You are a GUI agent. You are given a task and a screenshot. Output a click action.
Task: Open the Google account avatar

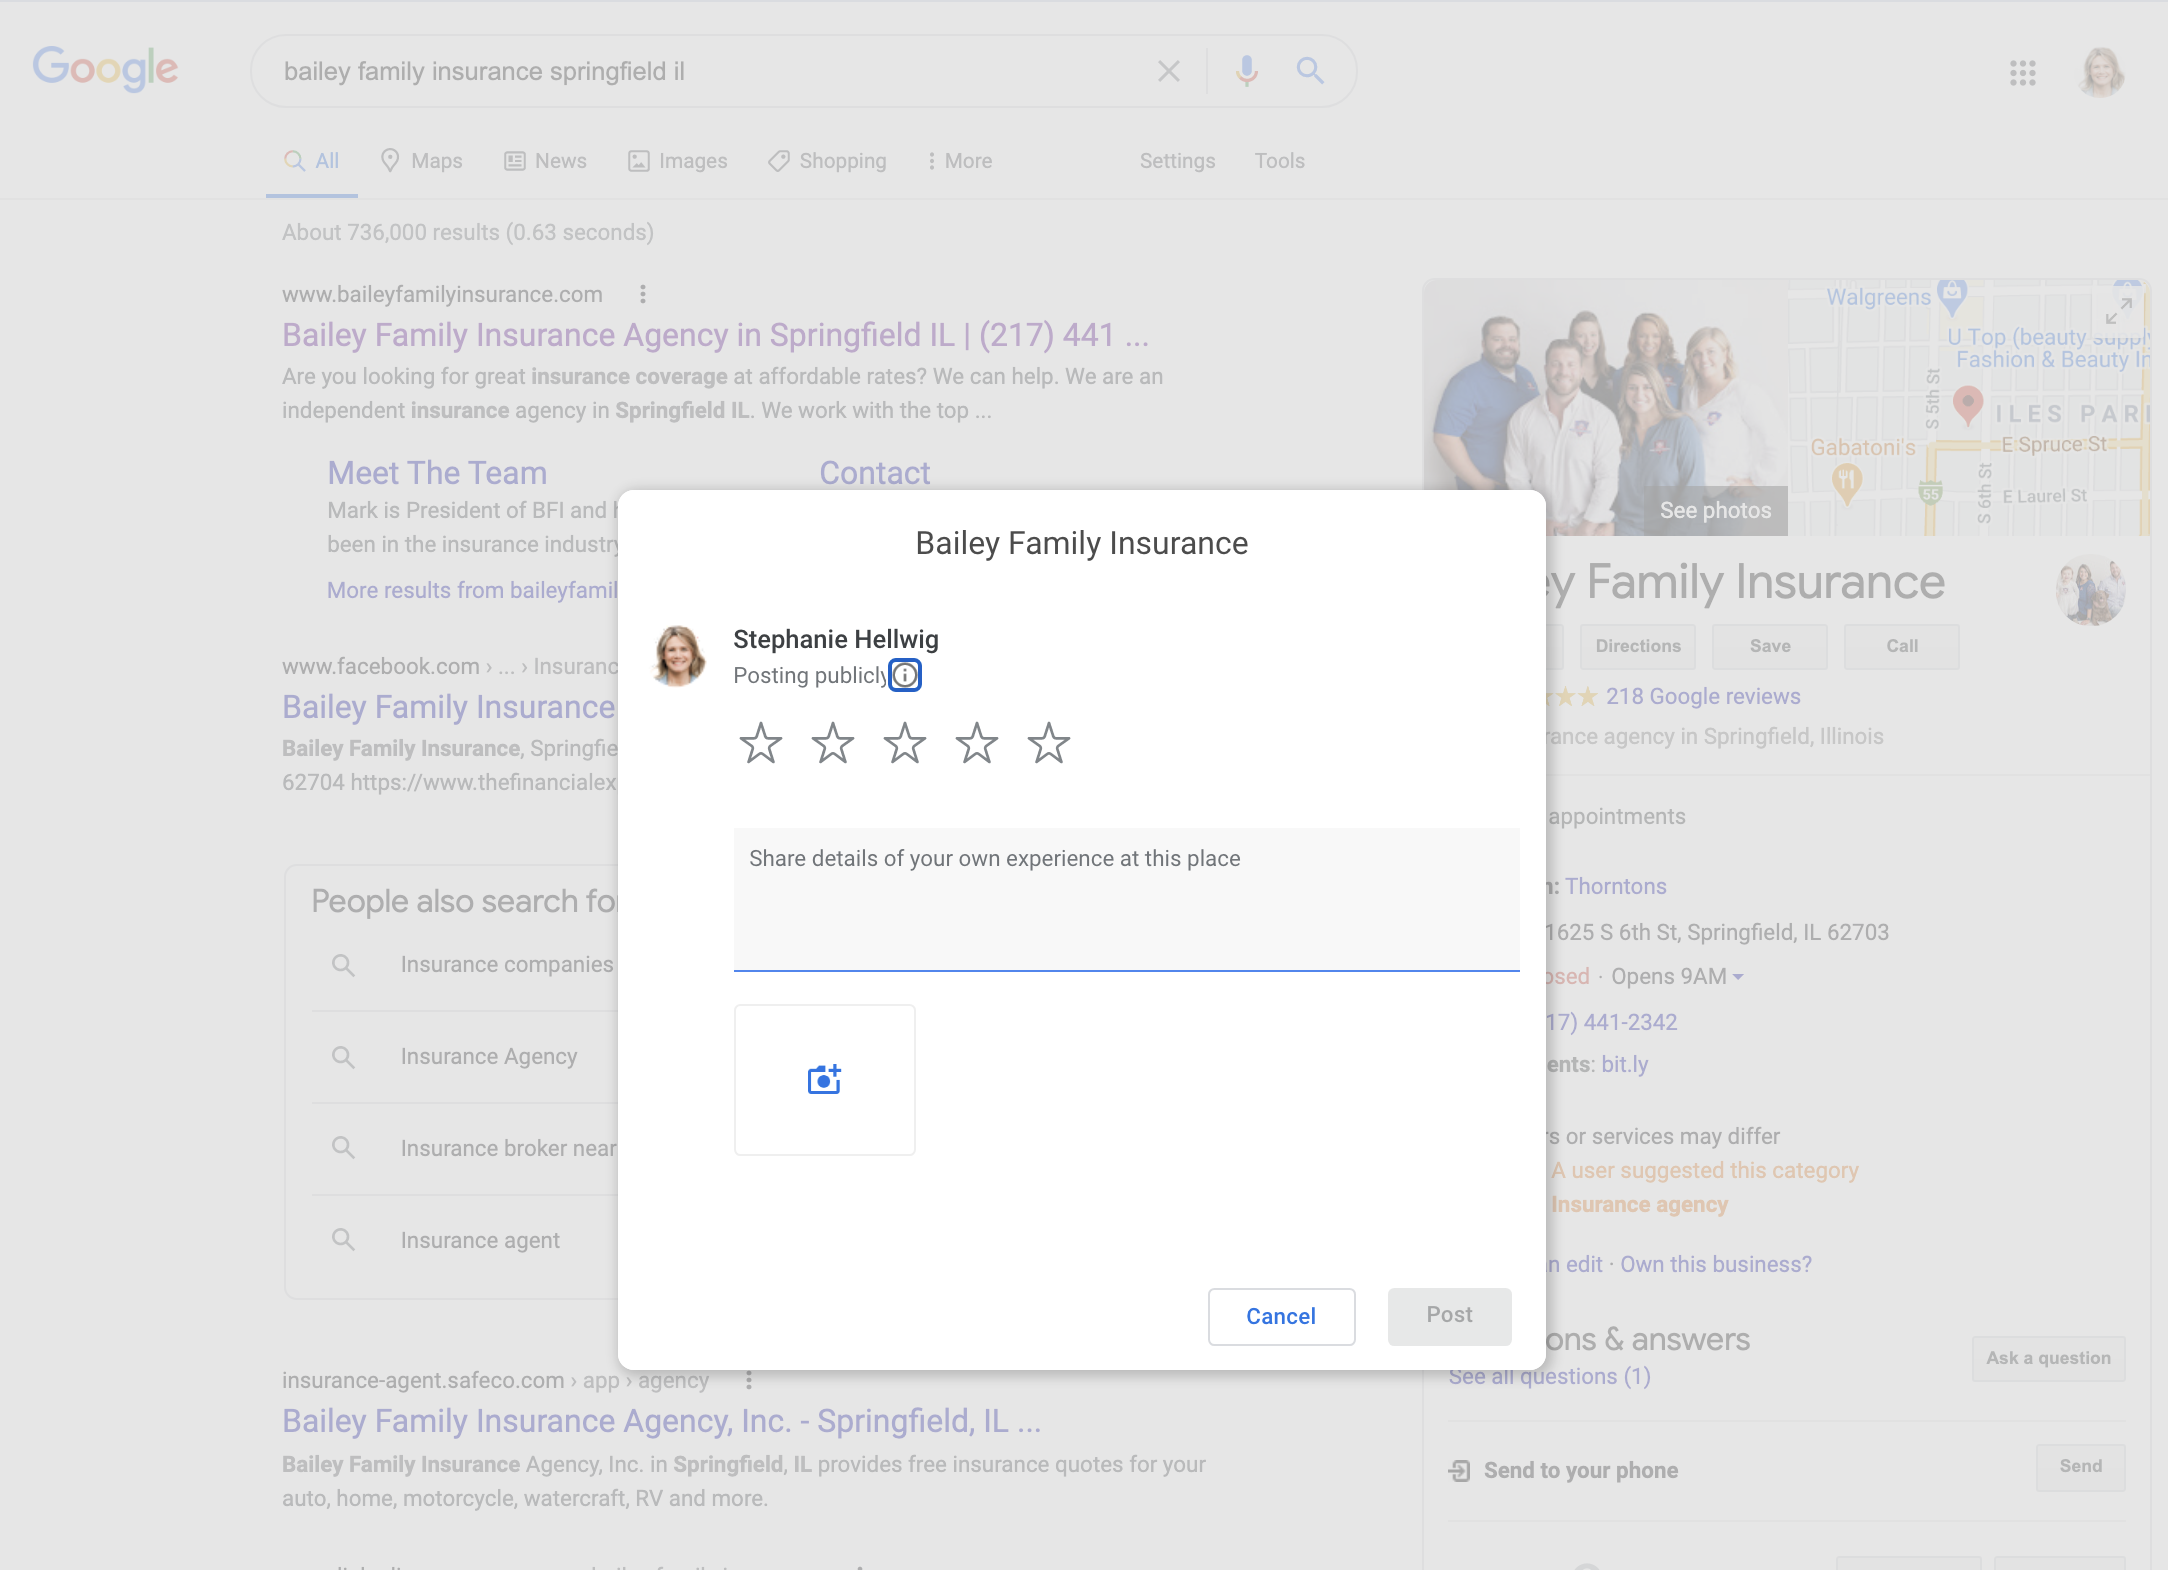tap(2101, 72)
